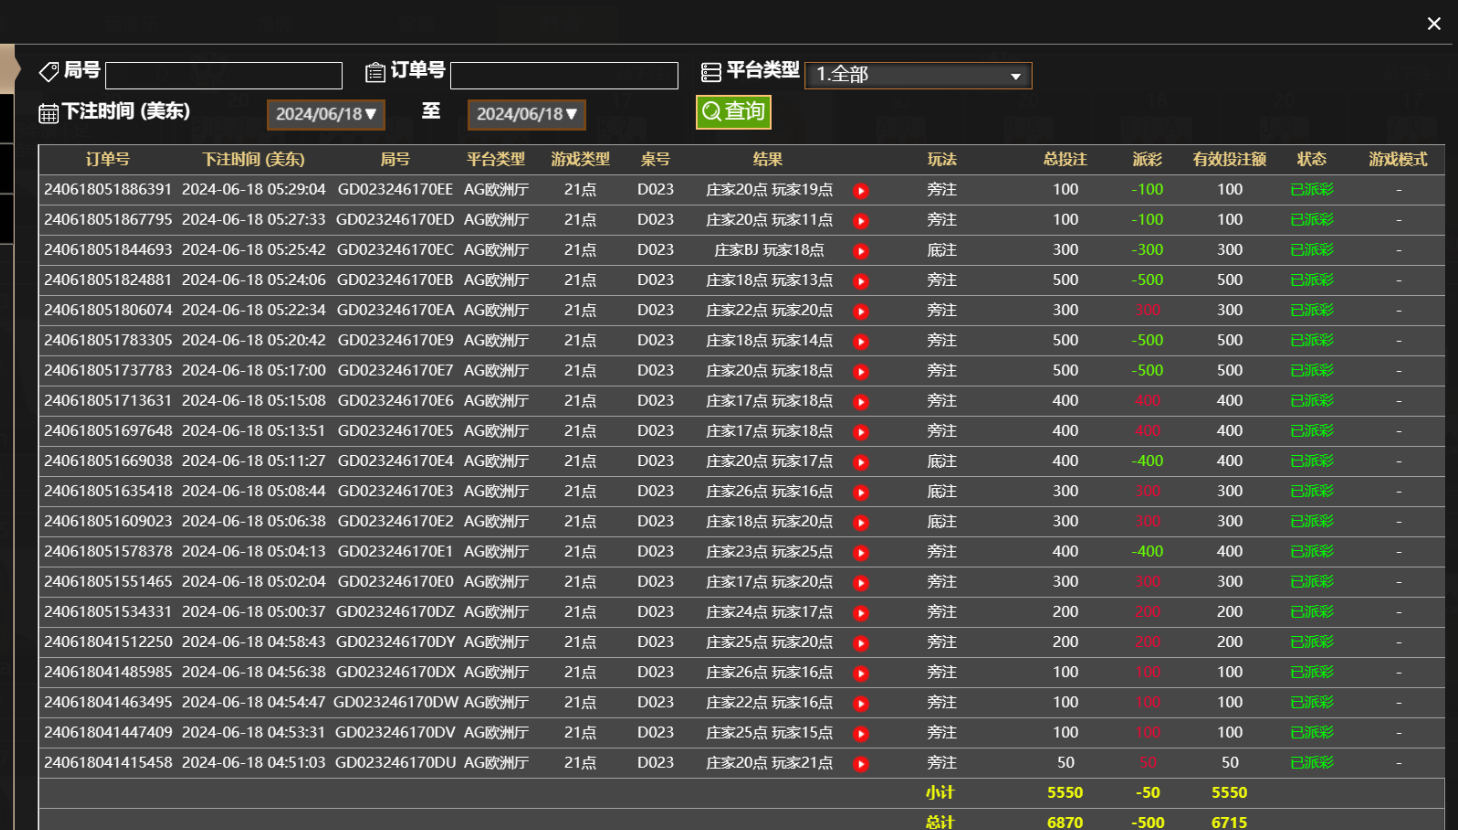Click the 总投注 column header
1458x830 pixels.
click(x=1065, y=159)
